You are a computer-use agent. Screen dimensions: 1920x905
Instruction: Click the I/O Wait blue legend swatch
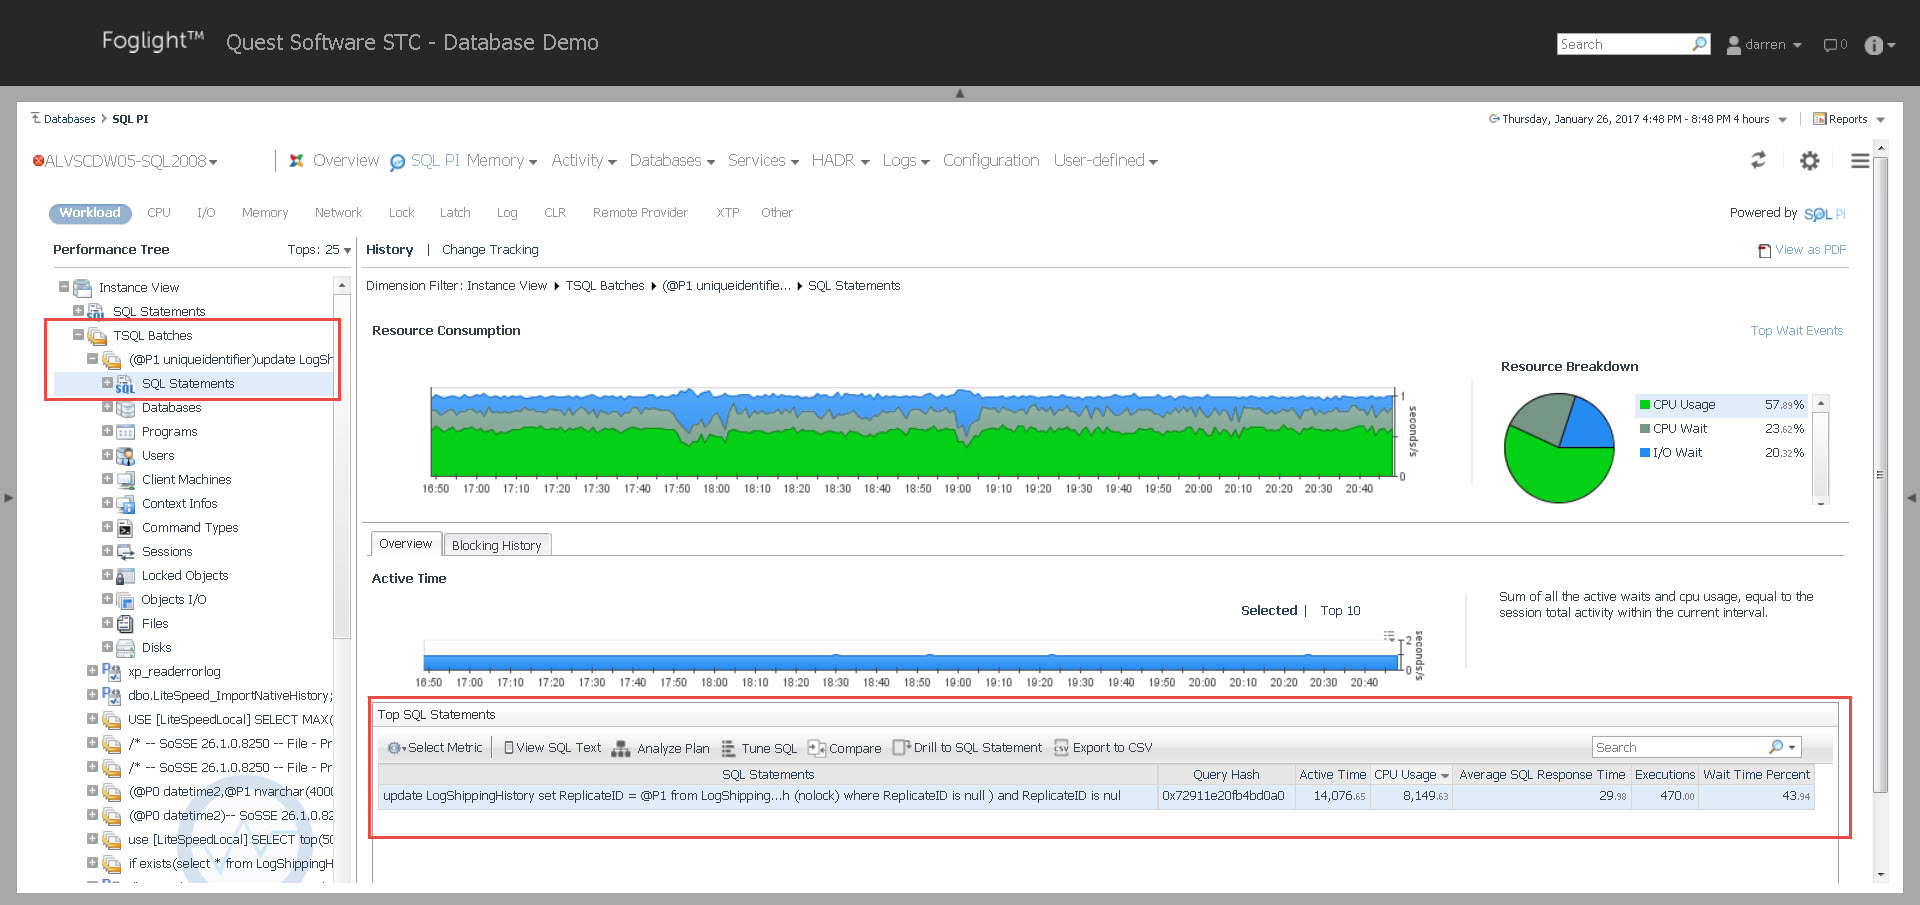click(1645, 453)
